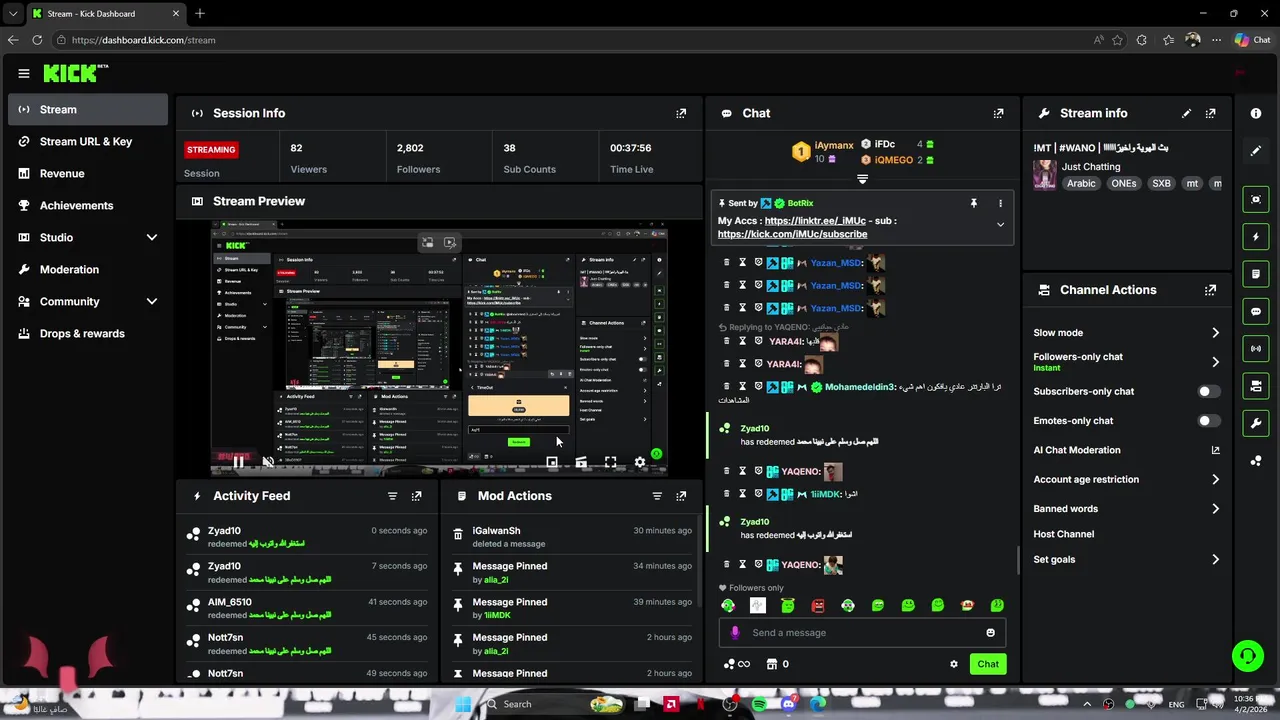Image resolution: width=1280 pixels, height=720 pixels.
Task: Toggle mod actions widget in right rail
Action: click(1256, 274)
